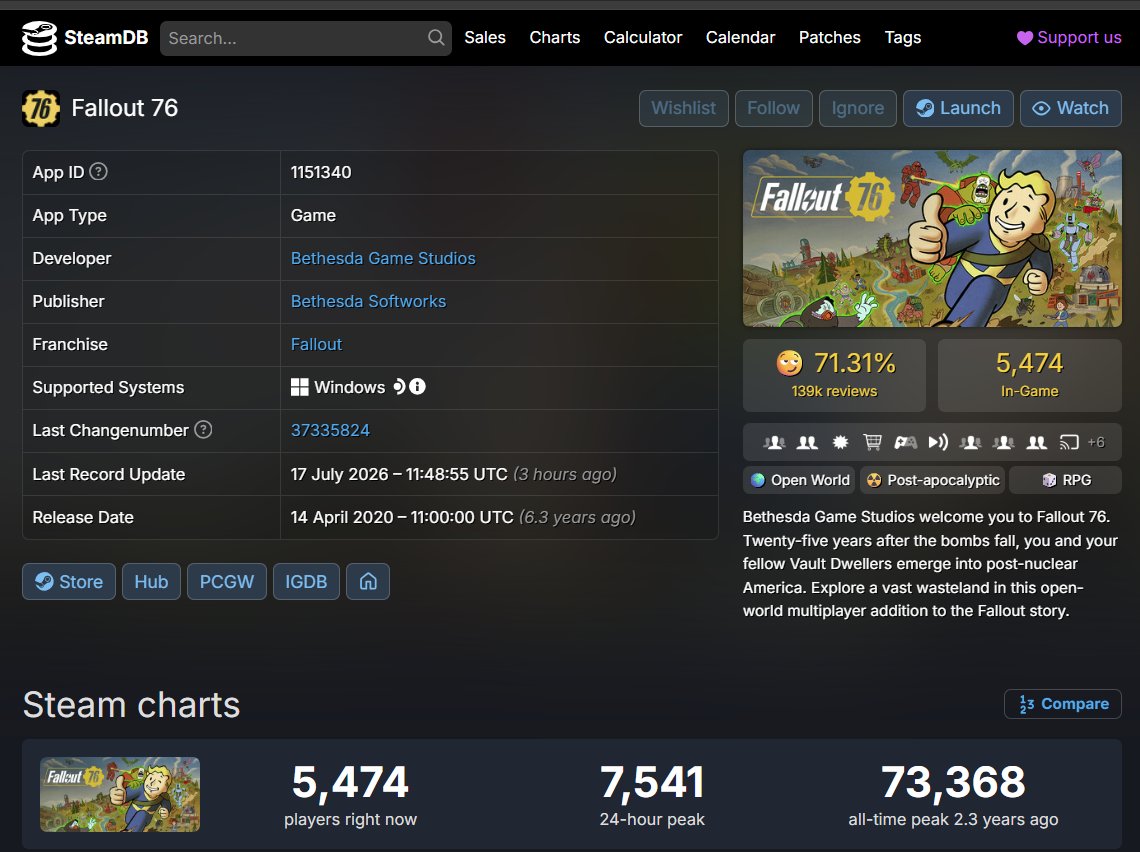Open the Sales menu

[485, 38]
